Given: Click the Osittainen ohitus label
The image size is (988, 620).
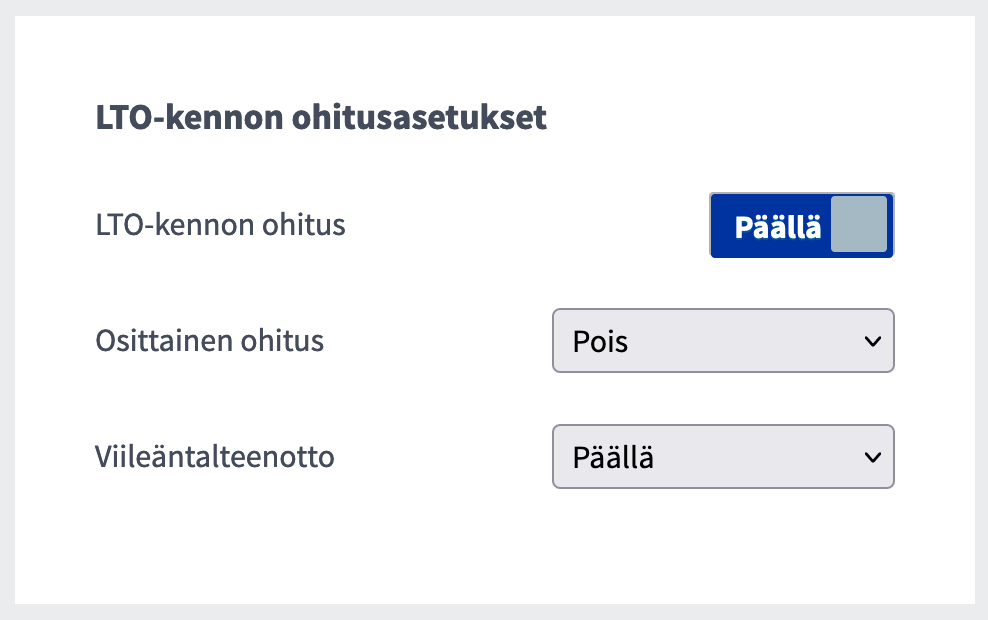Looking at the screenshot, I should 209,341.
